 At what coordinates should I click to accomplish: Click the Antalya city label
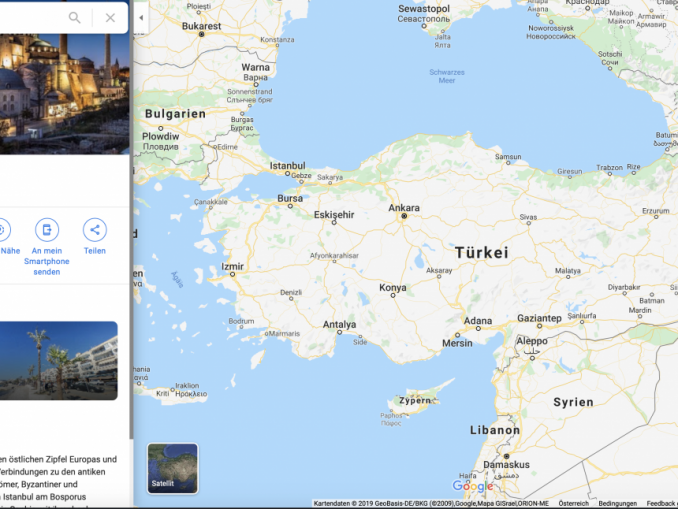(x=339, y=324)
